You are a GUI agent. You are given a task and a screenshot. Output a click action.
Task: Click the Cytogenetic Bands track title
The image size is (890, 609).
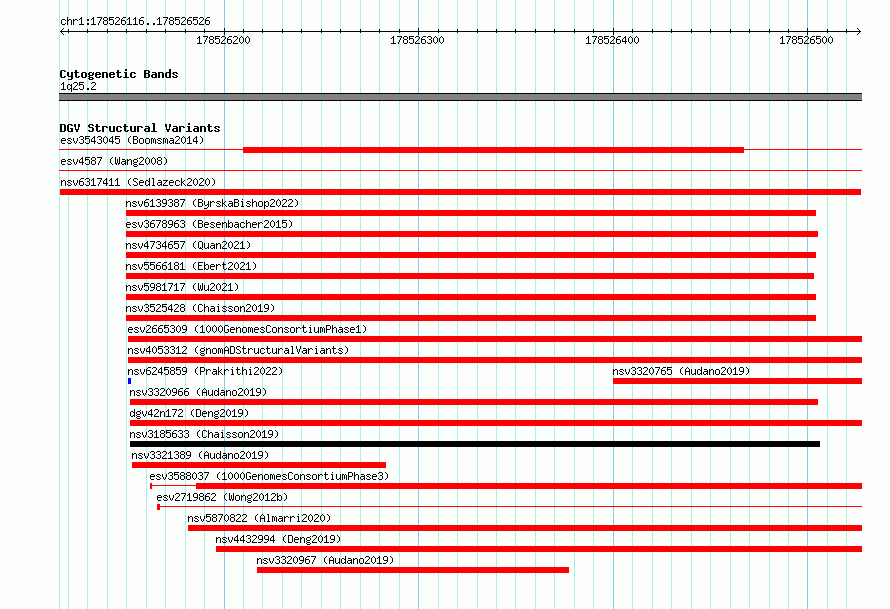(119, 74)
